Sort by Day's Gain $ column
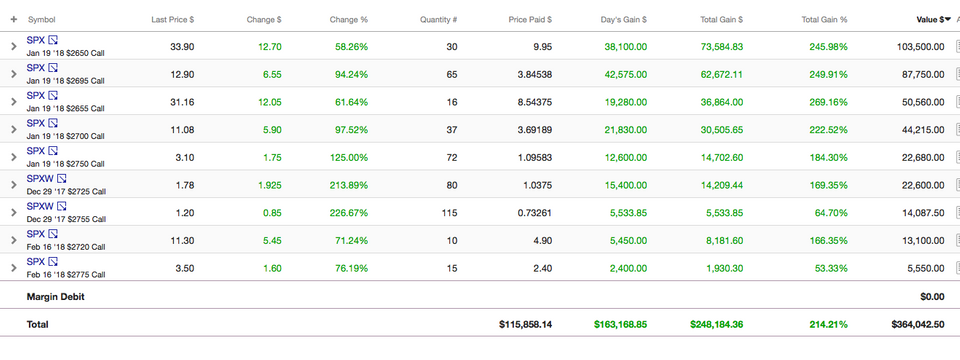Viewport: 960px width, 360px height. tap(623, 20)
